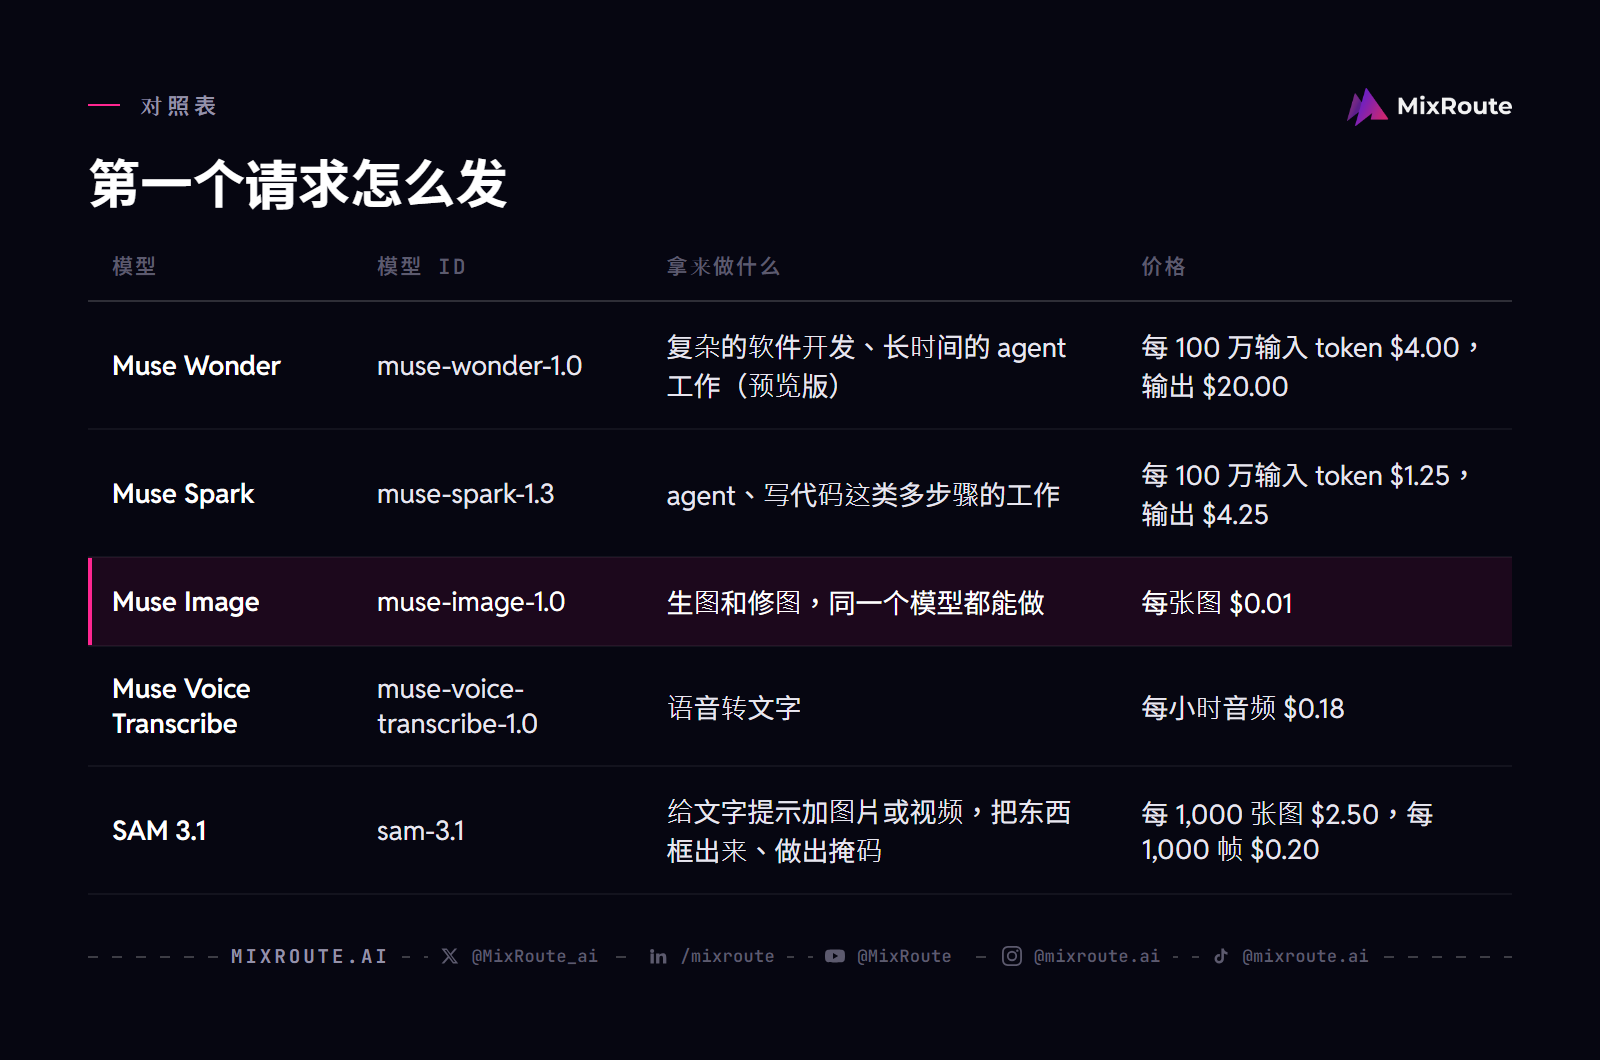The image size is (1600, 1060).
Task: Open the /mixroute LinkedIn handle
Action: [x=728, y=956]
